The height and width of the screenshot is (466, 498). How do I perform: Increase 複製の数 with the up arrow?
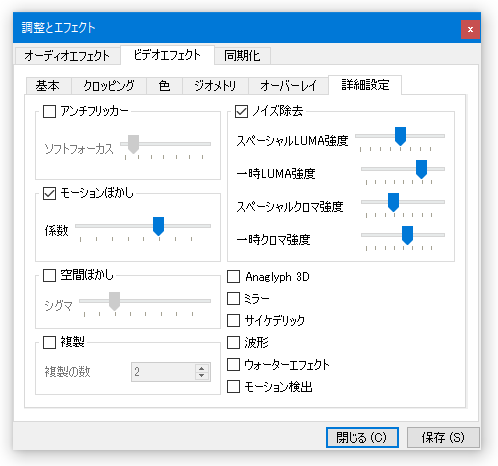point(201,368)
